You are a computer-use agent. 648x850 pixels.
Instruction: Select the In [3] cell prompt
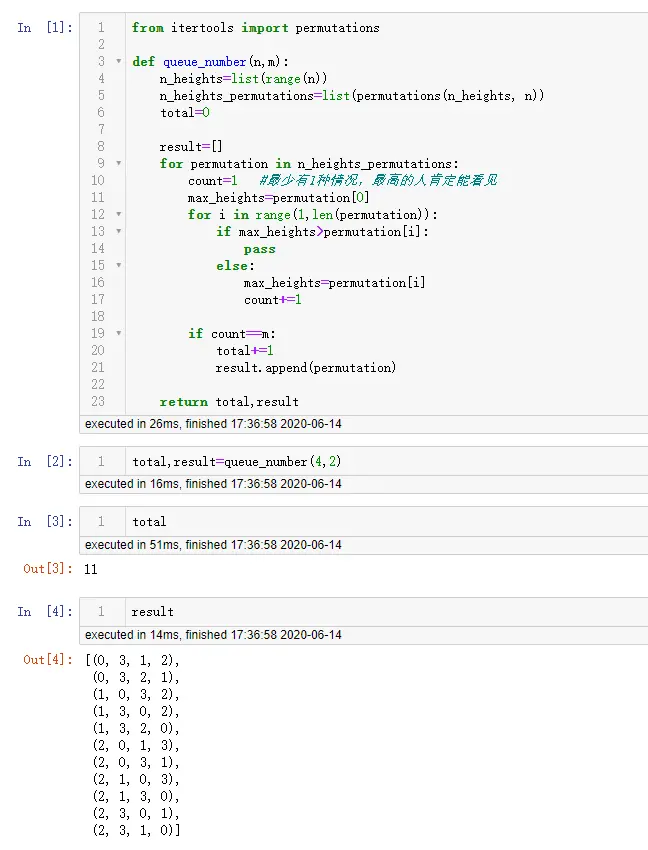(x=45, y=521)
